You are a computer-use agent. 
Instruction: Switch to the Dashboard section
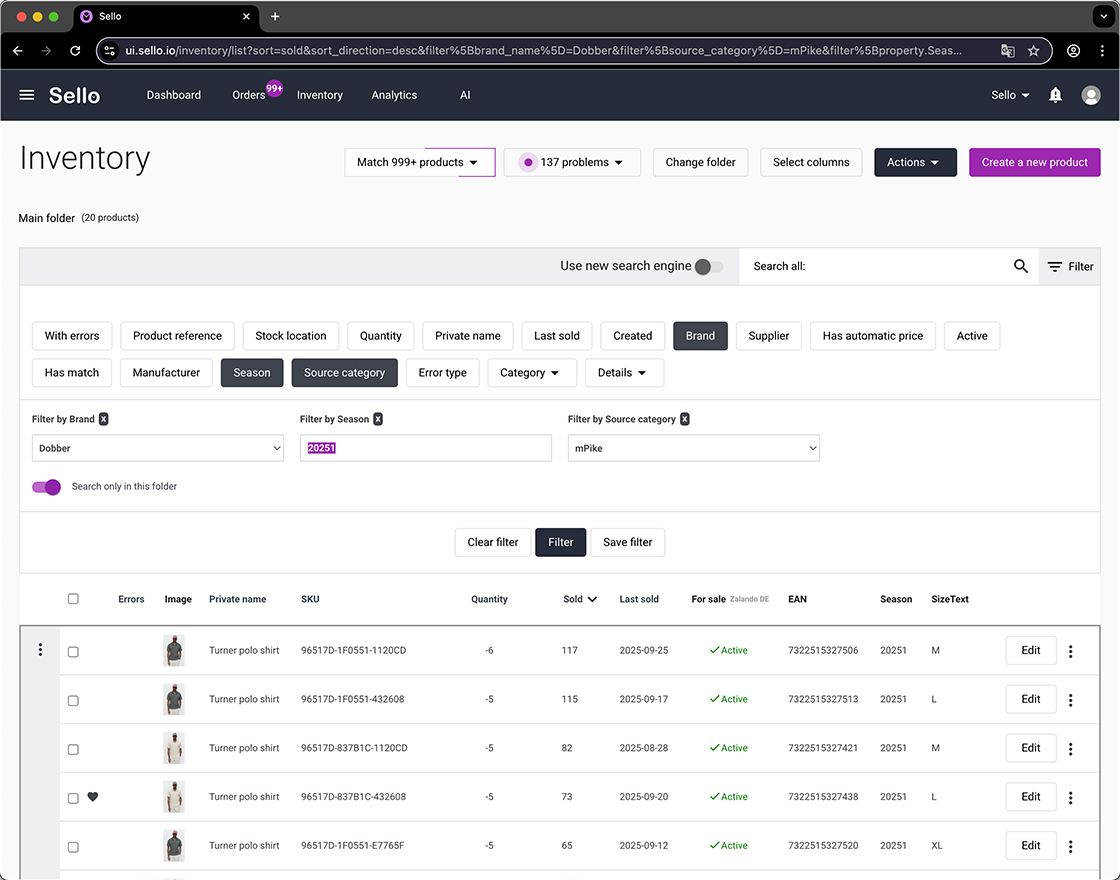click(x=173, y=95)
